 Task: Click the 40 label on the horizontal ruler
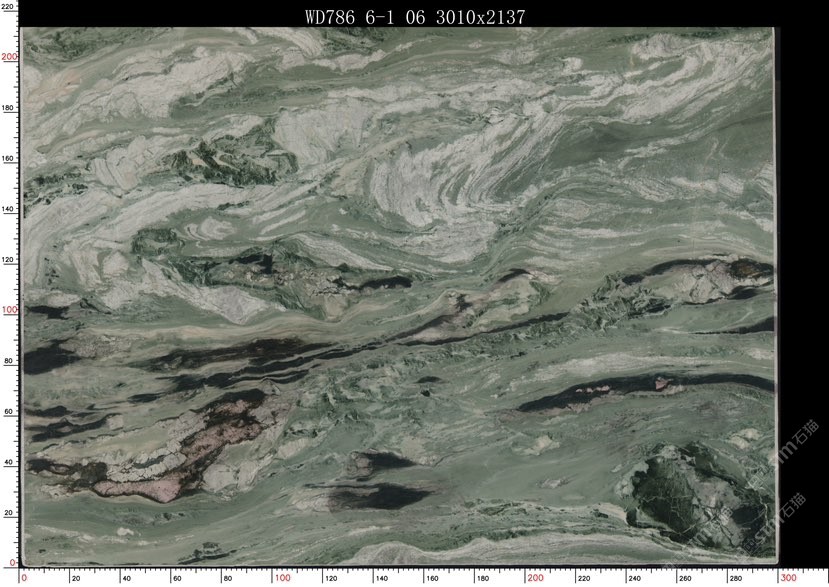pyautogui.click(x=126, y=578)
